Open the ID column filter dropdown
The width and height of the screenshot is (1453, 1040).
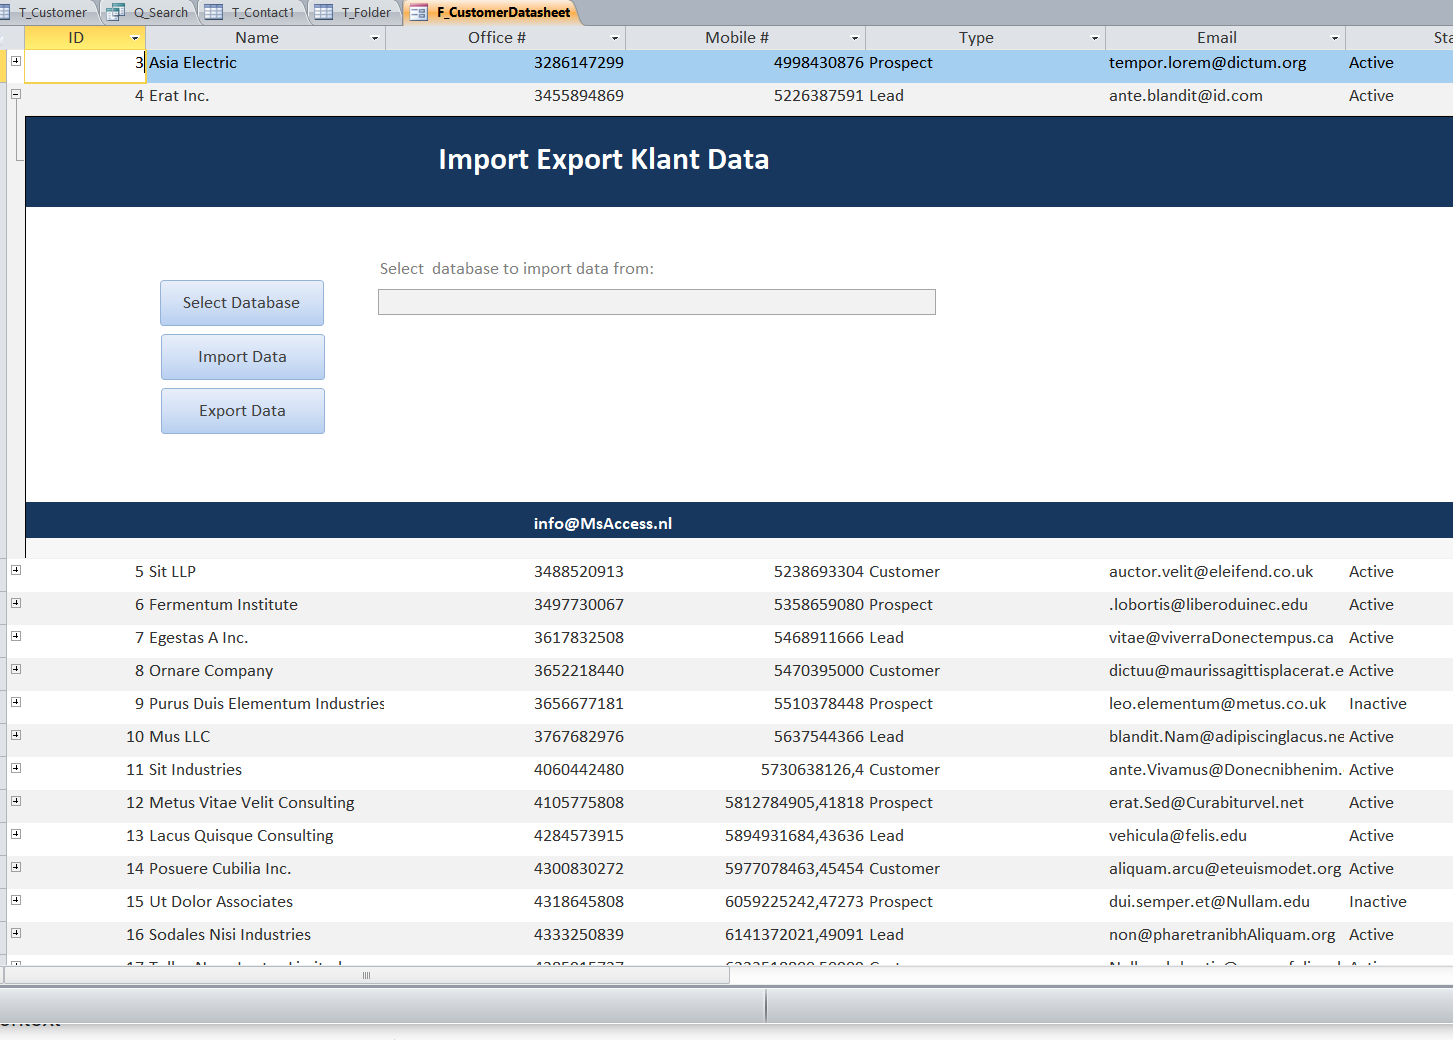(135, 38)
